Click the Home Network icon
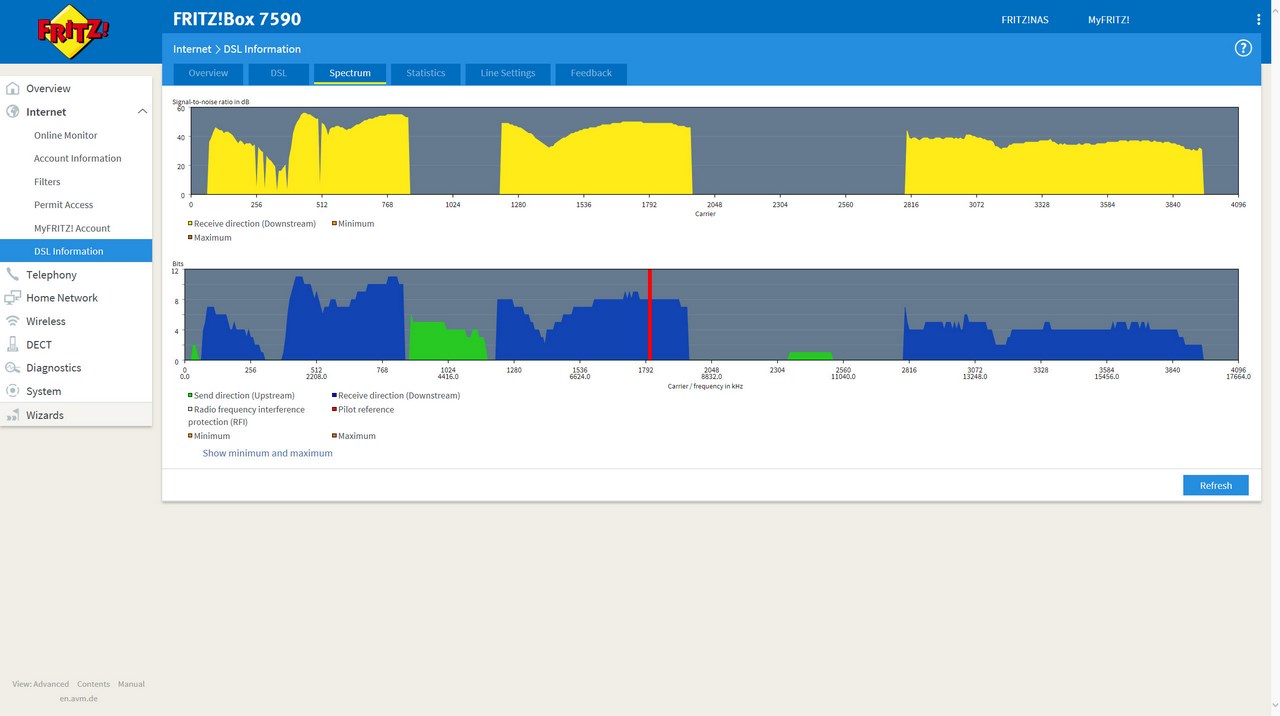This screenshot has width=1280, height=716. (13, 298)
